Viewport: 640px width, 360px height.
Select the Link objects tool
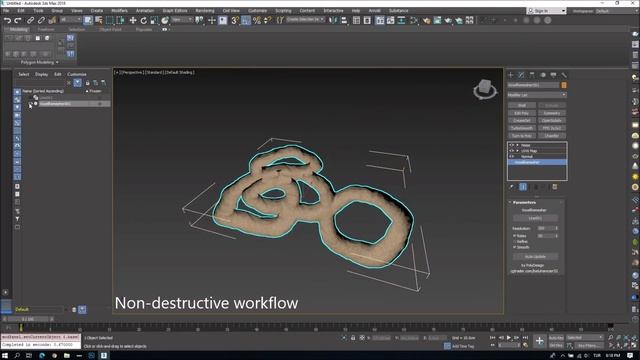coord(31,20)
